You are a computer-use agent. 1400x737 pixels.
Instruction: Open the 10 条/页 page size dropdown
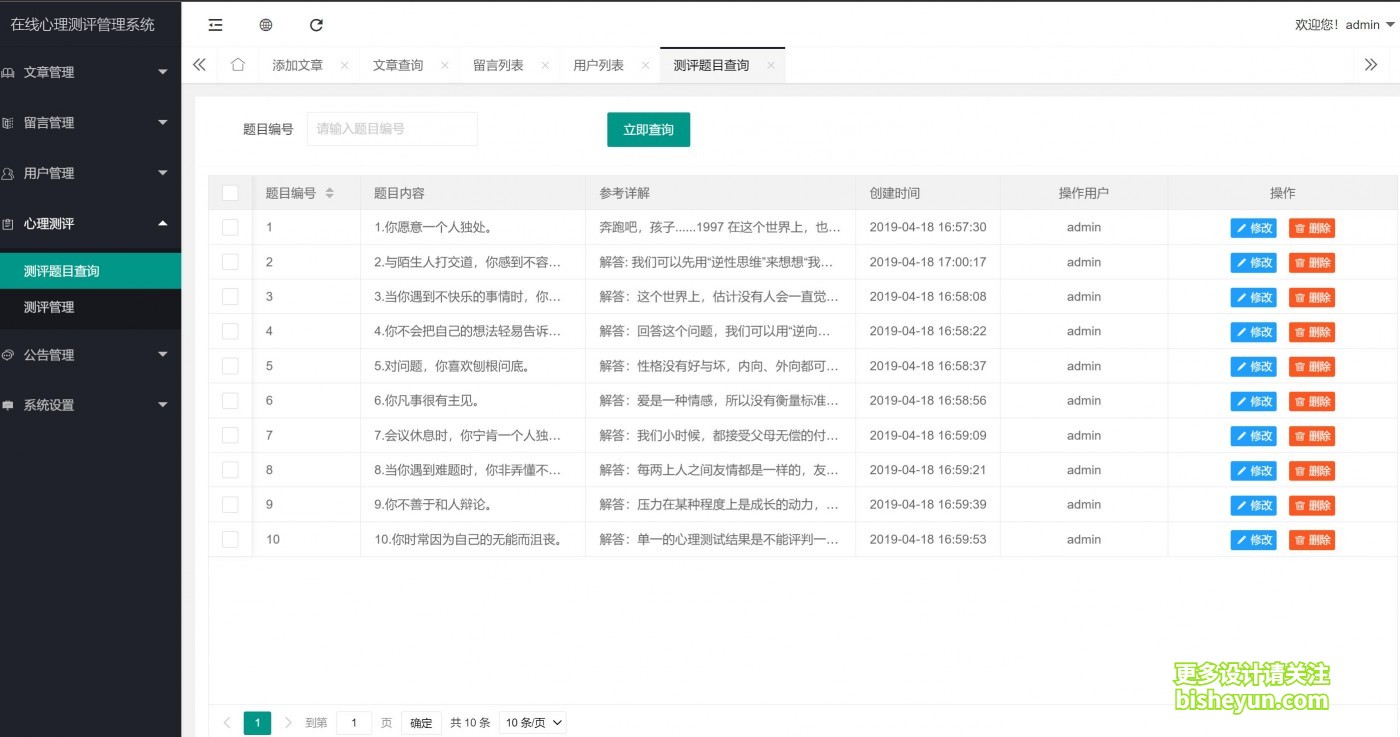[x=532, y=722]
